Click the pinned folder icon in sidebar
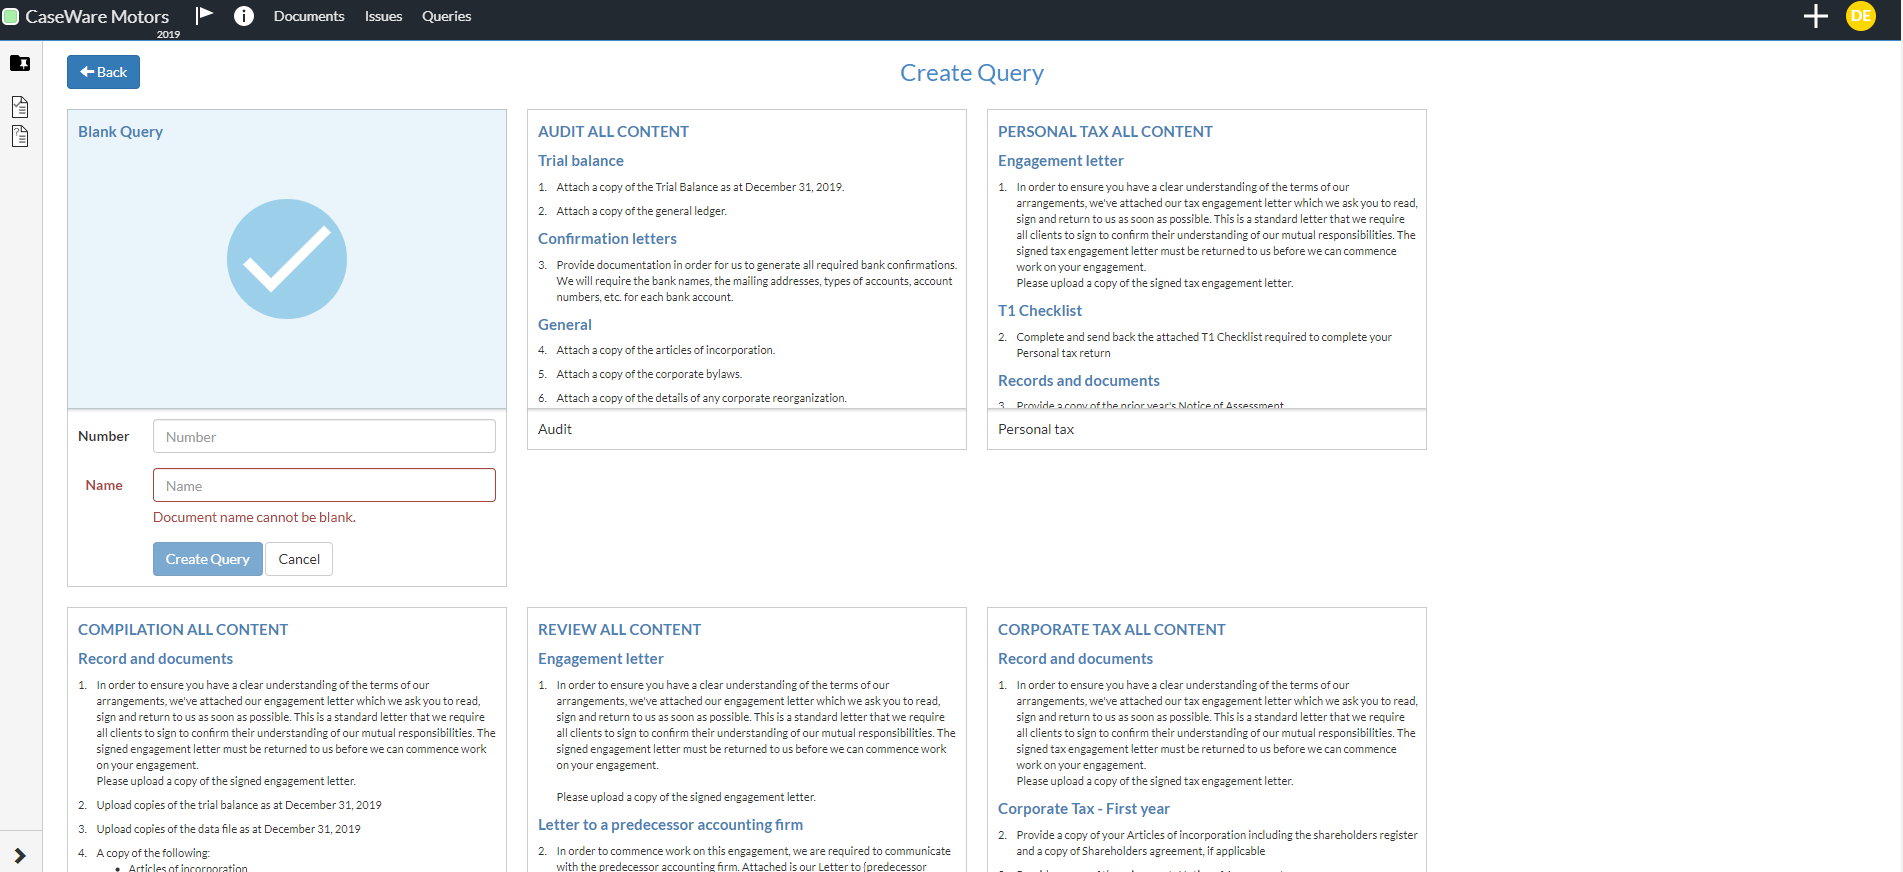This screenshot has height=872, width=1903. 20,63
